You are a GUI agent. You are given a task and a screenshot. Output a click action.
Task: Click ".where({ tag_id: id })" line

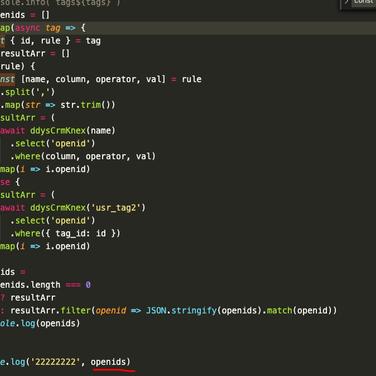pyautogui.click(x=65, y=233)
